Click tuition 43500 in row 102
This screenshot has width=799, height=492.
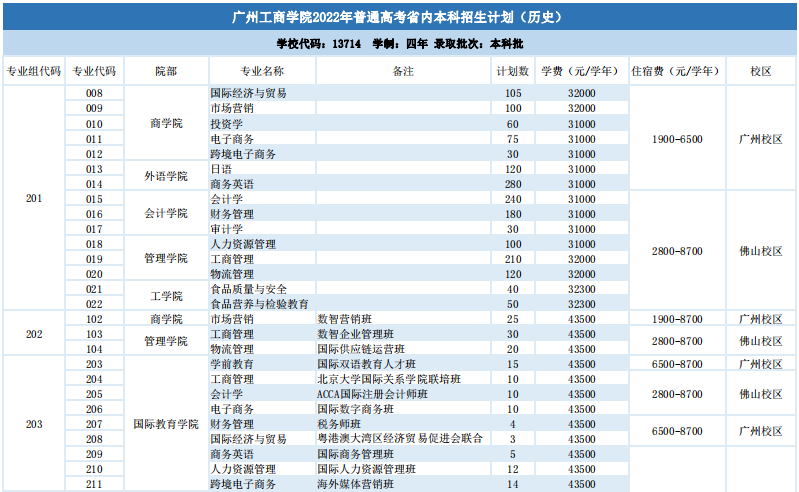tap(581, 319)
